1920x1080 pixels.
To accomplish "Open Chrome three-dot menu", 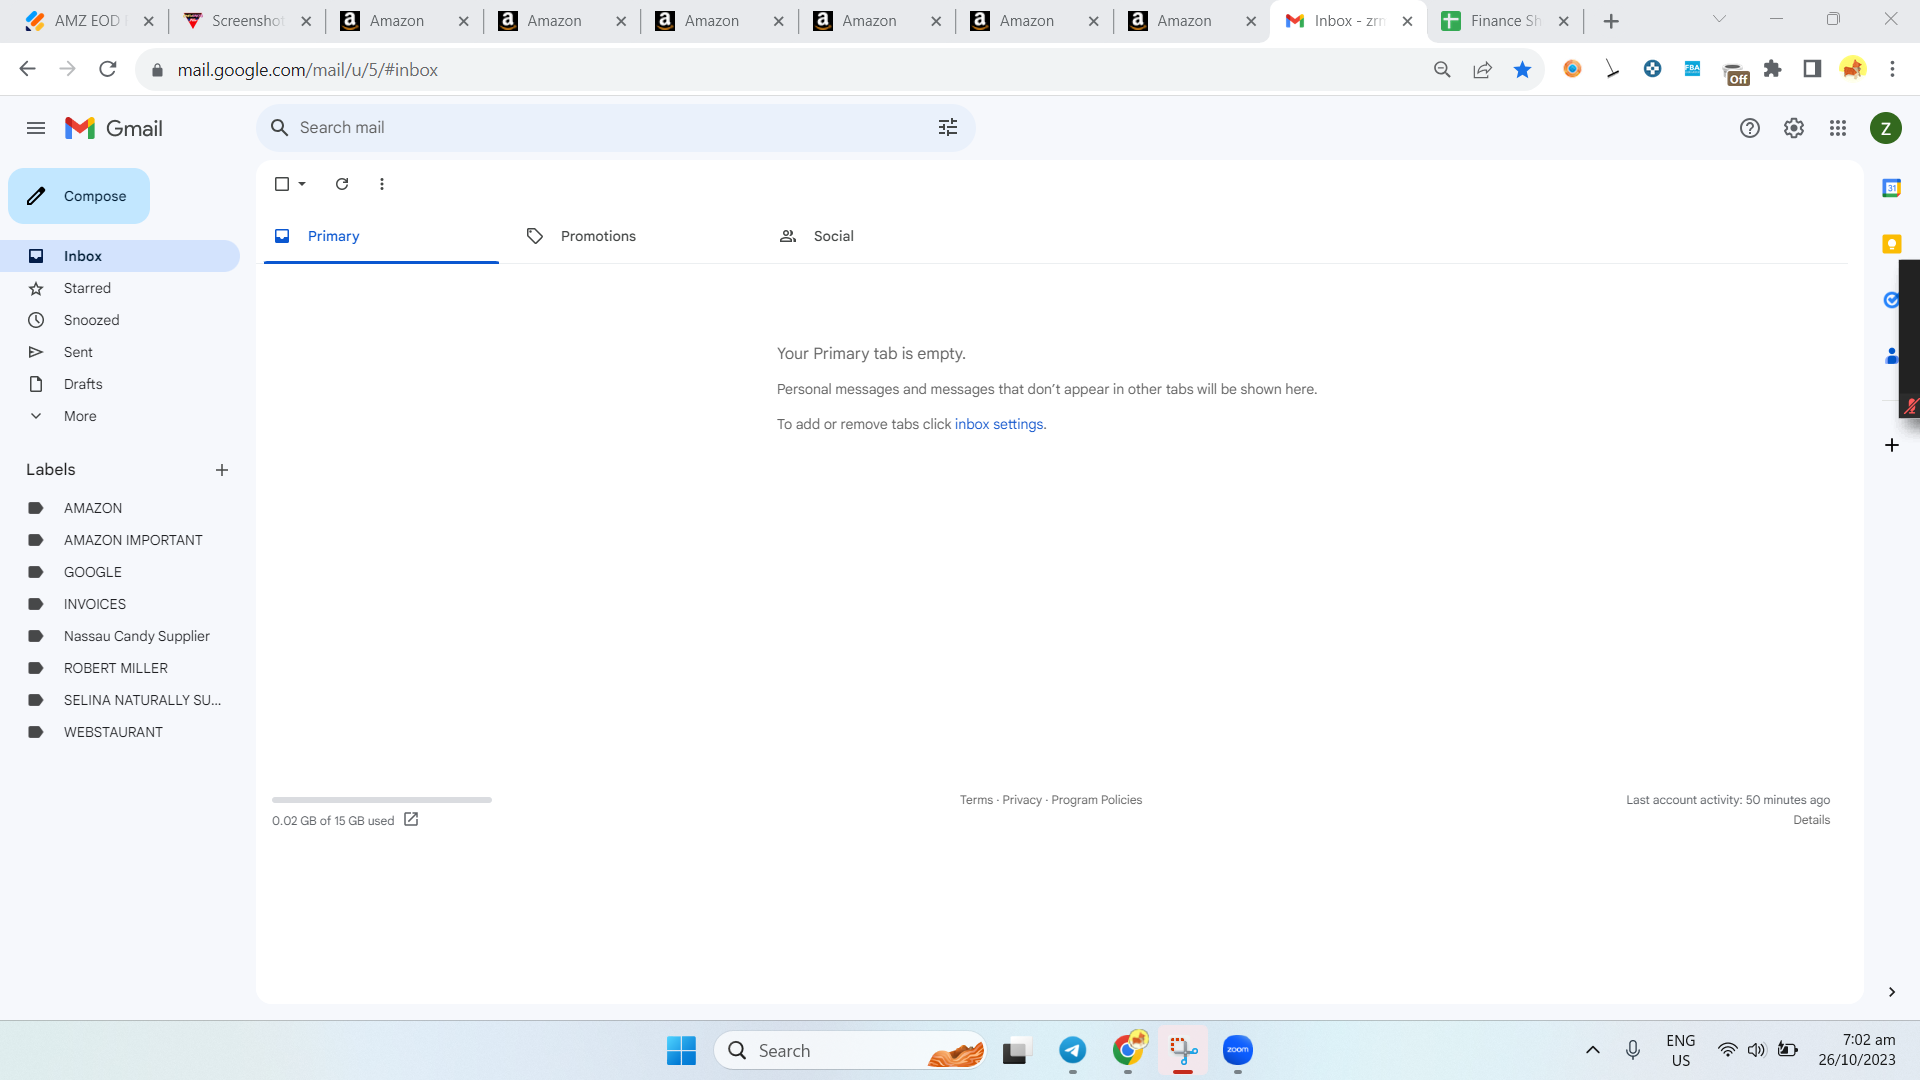I will click(x=1892, y=69).
